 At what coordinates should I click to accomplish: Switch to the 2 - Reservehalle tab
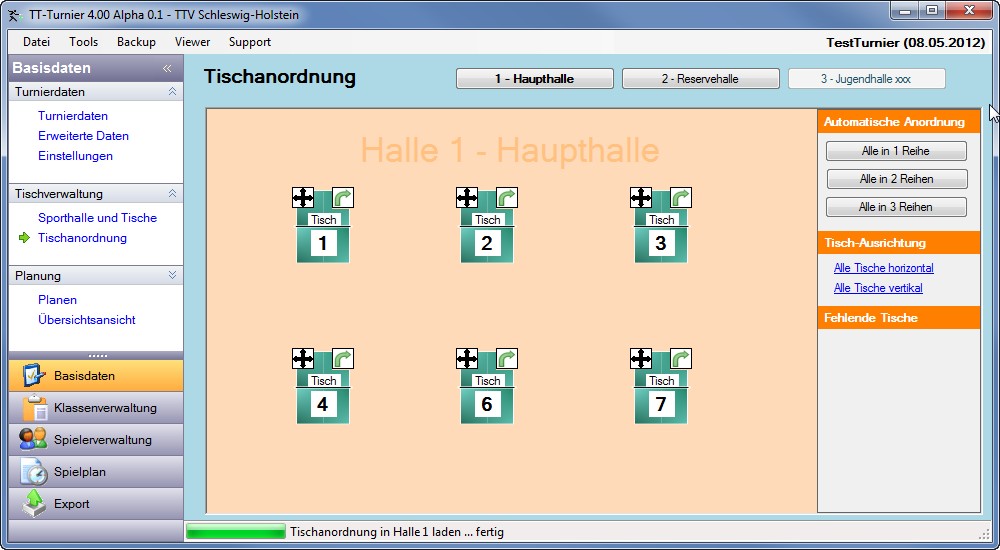(700, 79)
